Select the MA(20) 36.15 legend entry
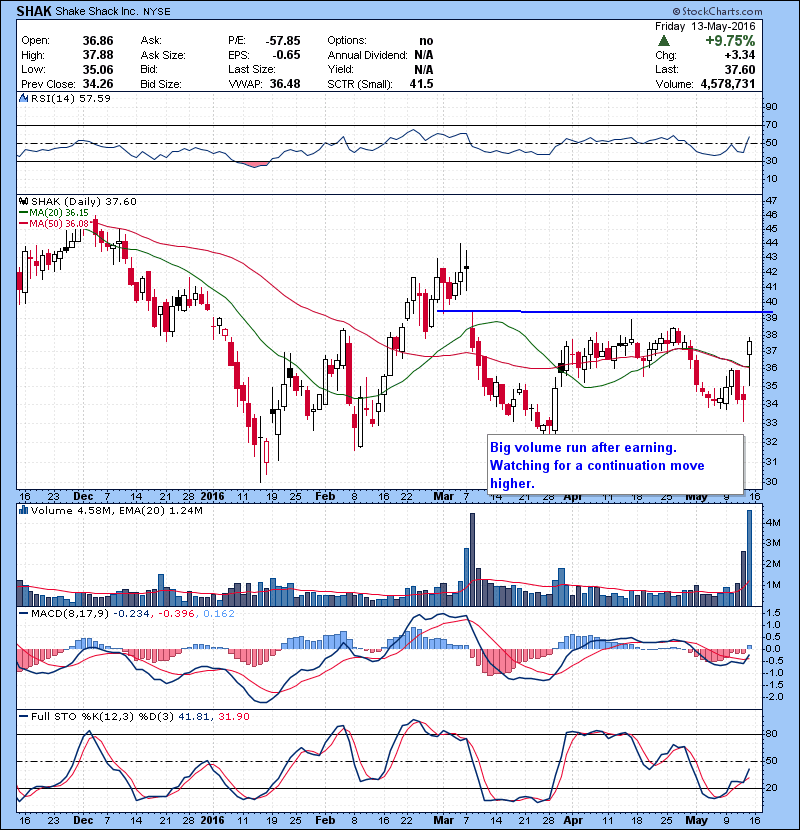 click(x=54, y=213)
